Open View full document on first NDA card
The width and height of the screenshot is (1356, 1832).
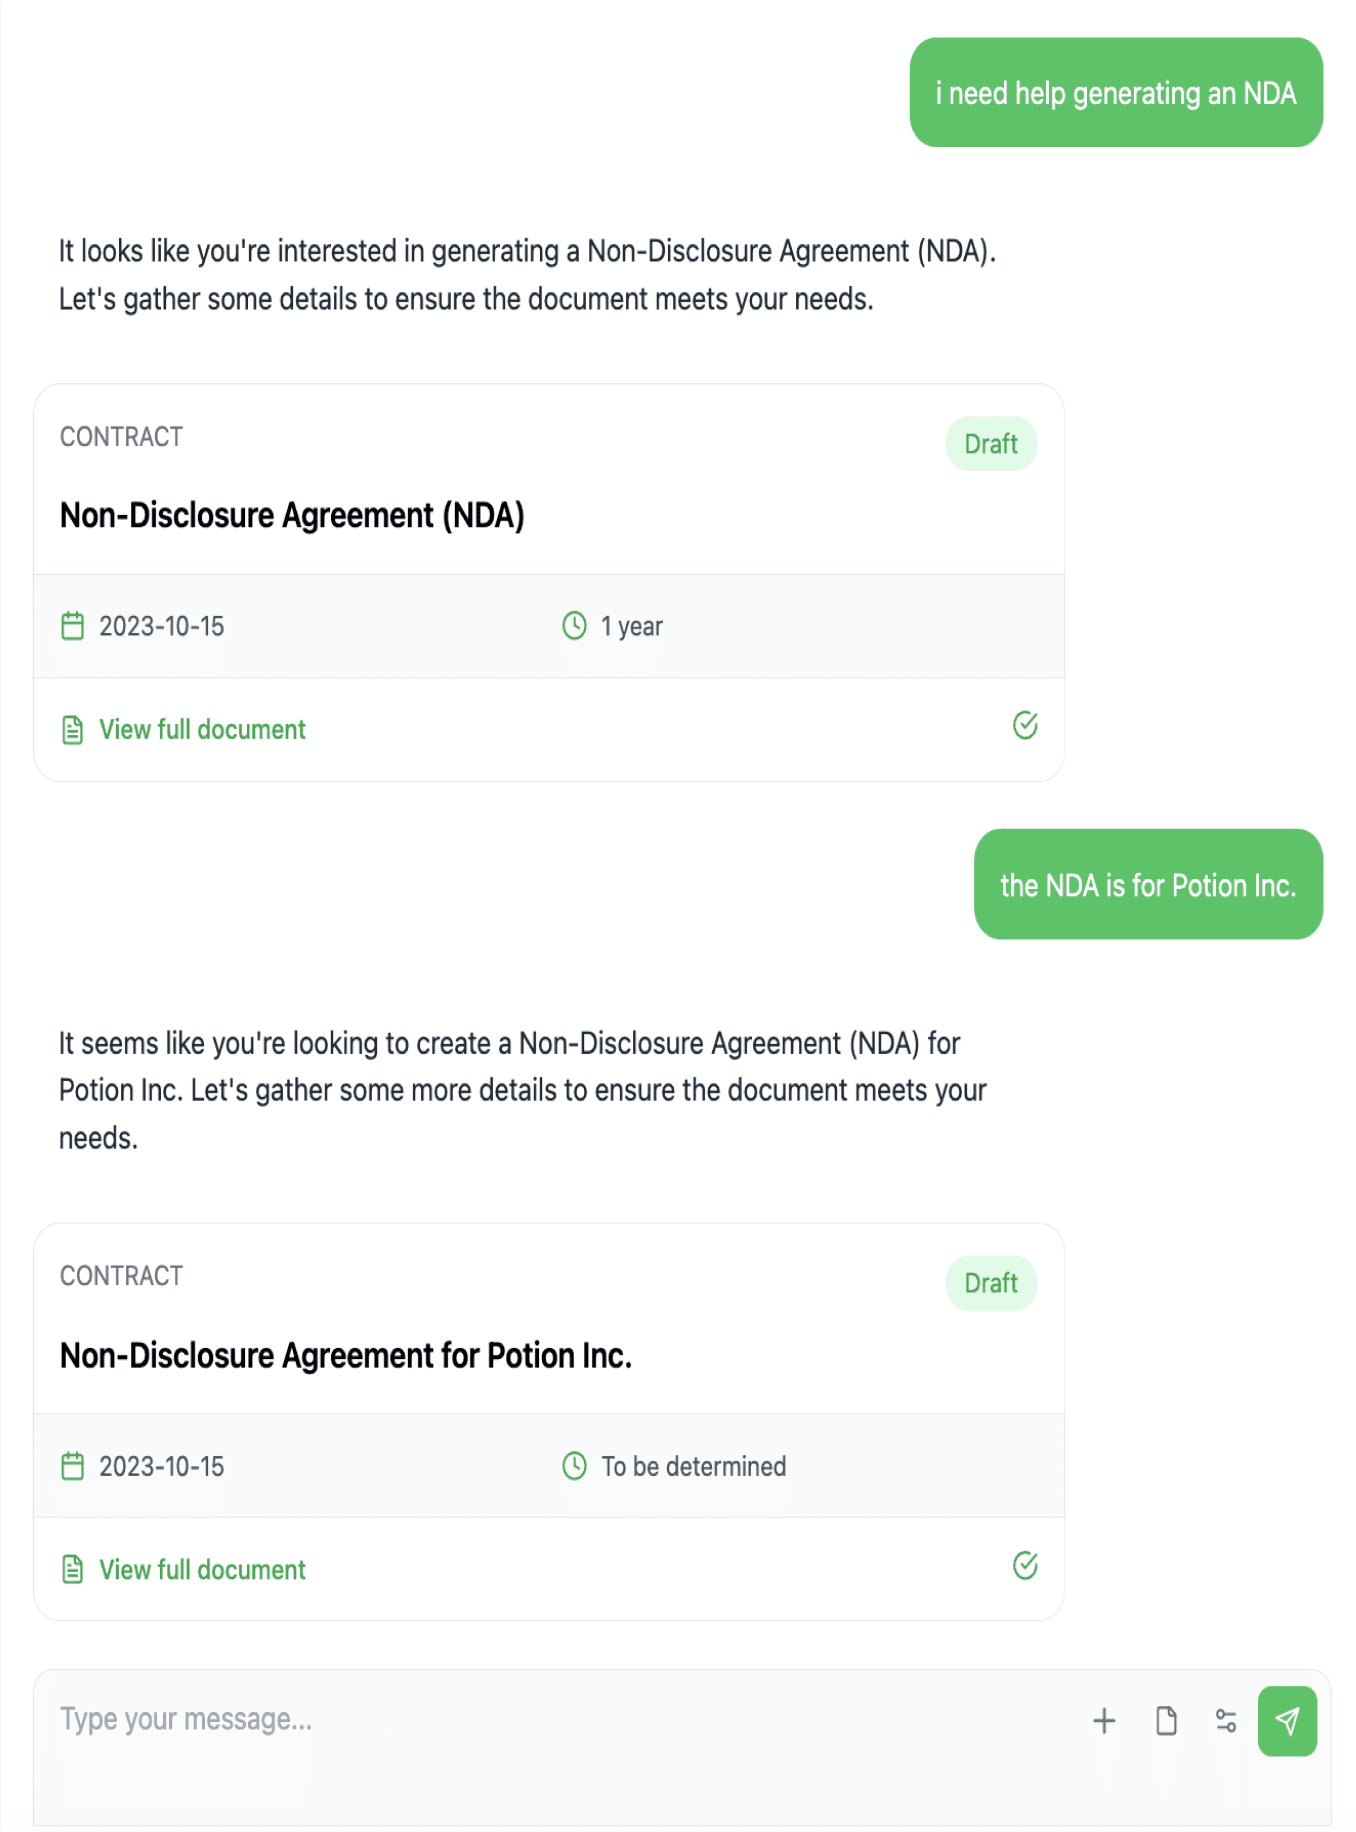tap(202, 729)
